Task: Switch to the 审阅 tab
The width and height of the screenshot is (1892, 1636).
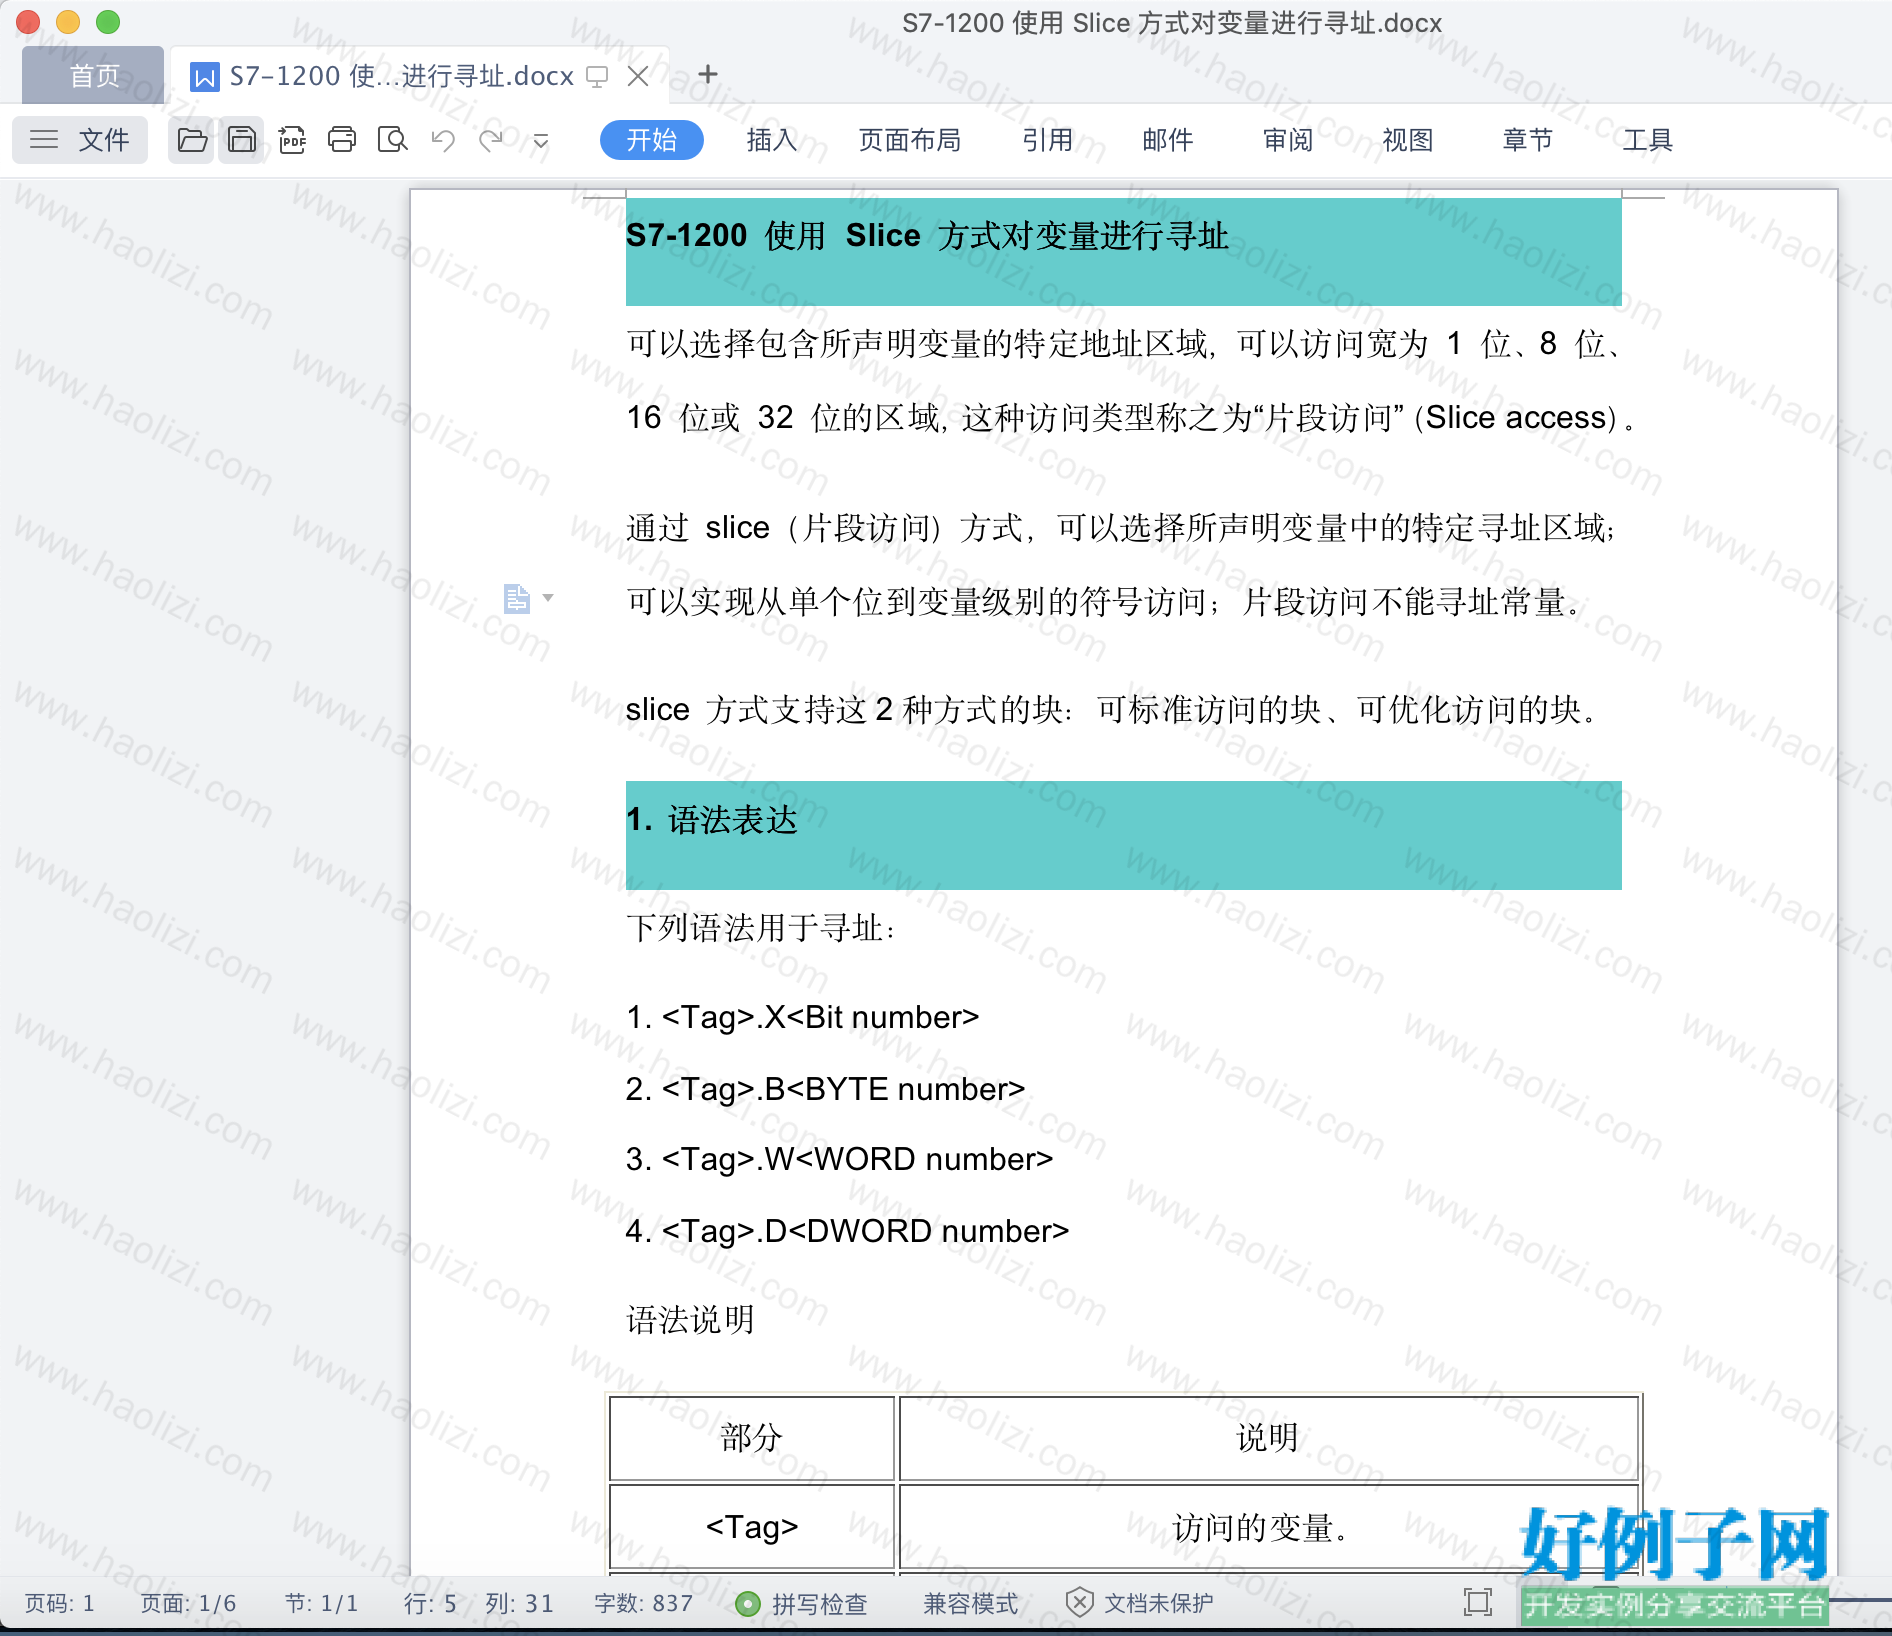Action: (1288, 140)
